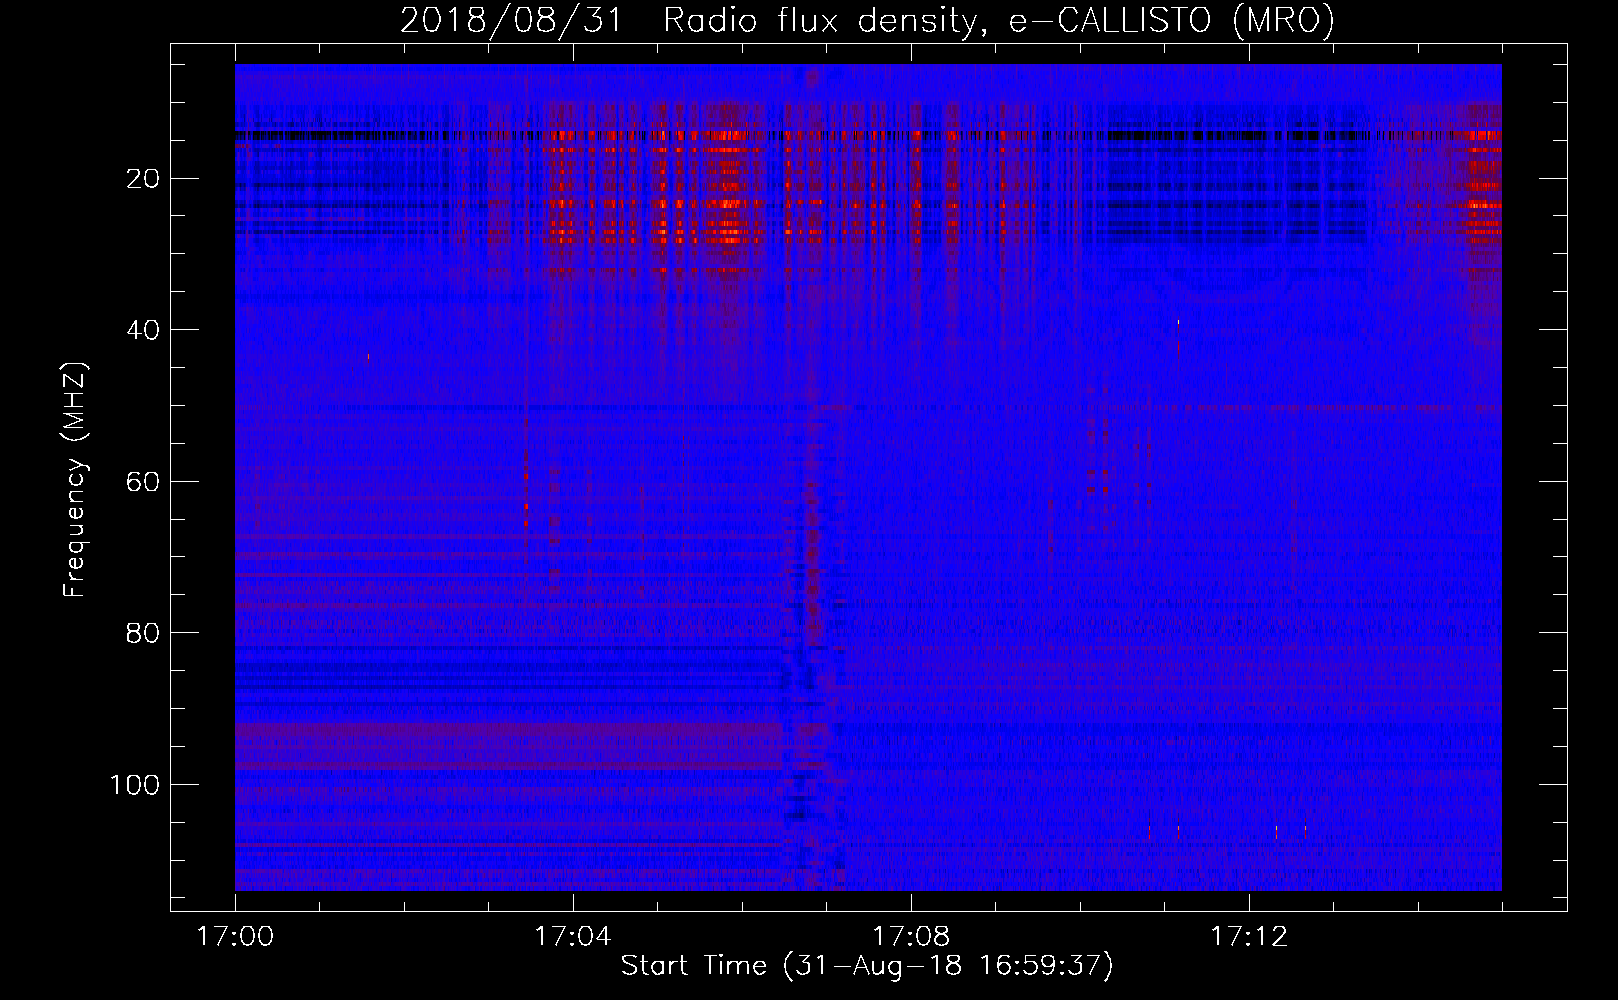Click the '40' frequency tick label
This screenshot has height=1000, width=1618.
click(x=144, y=330)
